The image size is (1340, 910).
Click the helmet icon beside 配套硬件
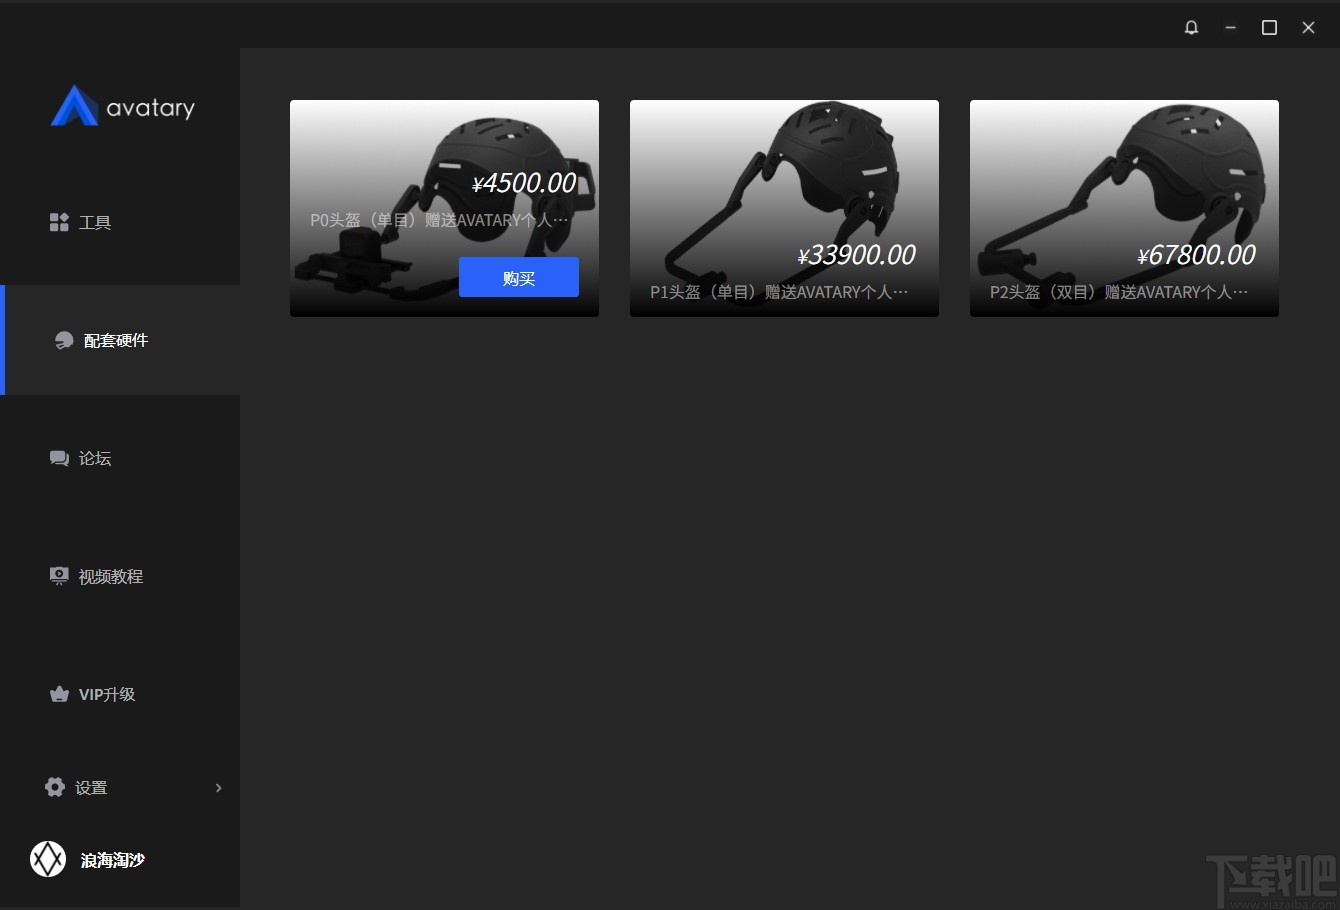pyautogui.click(x=64, y=340)
